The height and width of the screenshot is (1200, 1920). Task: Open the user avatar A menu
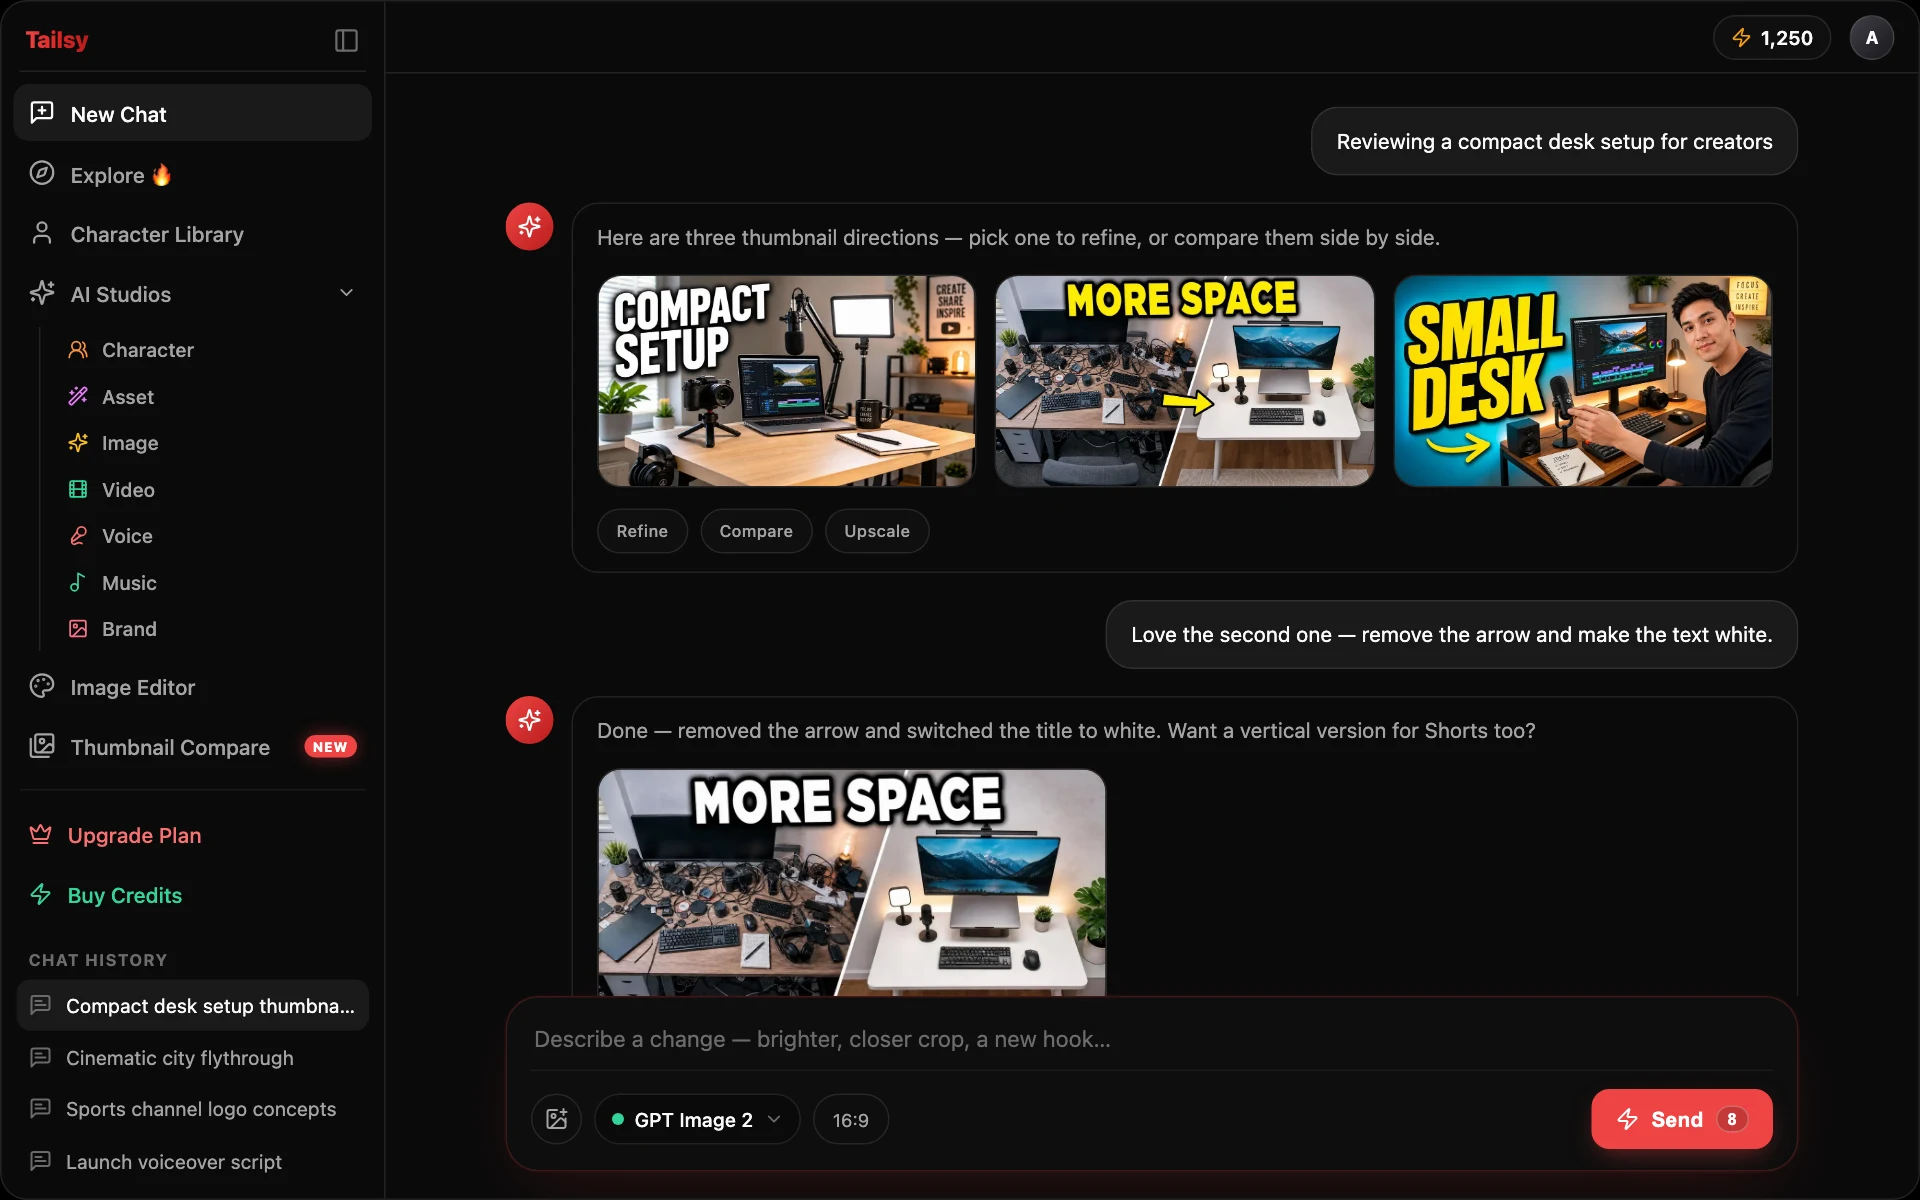coord(1872,38)
